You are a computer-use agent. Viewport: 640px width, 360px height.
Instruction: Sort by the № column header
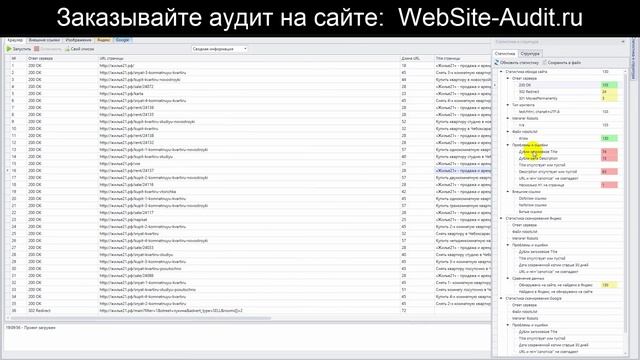point(18,58)
